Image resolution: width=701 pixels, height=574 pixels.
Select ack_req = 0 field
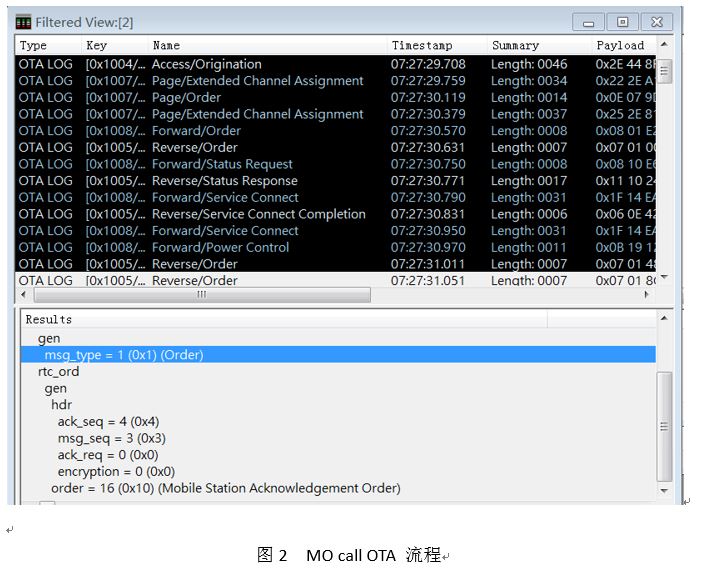(x=108, y=455)
